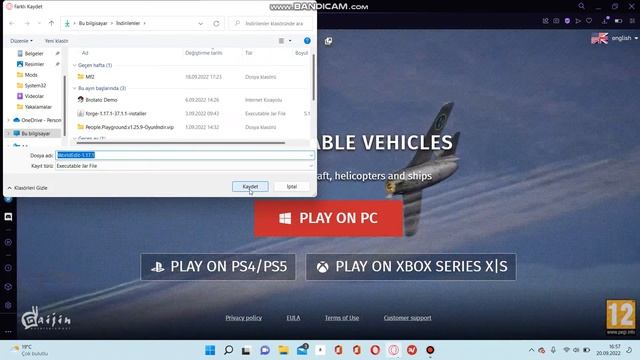Viewport: 640px width, 360px height.
Task: Click the Kaydet button in save dialog
Action: (x=250, y=187)
